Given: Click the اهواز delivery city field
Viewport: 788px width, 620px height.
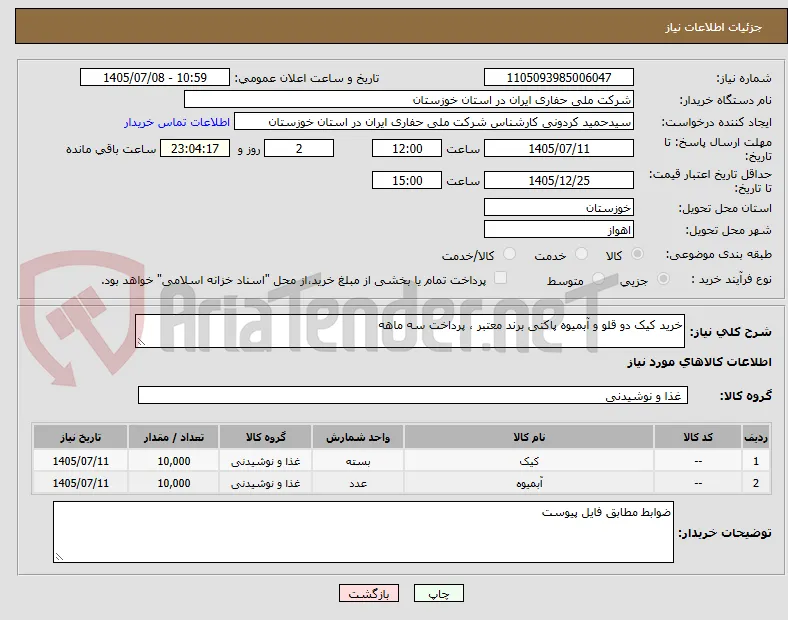Looking at the screenshot, I should pos(558,229).
